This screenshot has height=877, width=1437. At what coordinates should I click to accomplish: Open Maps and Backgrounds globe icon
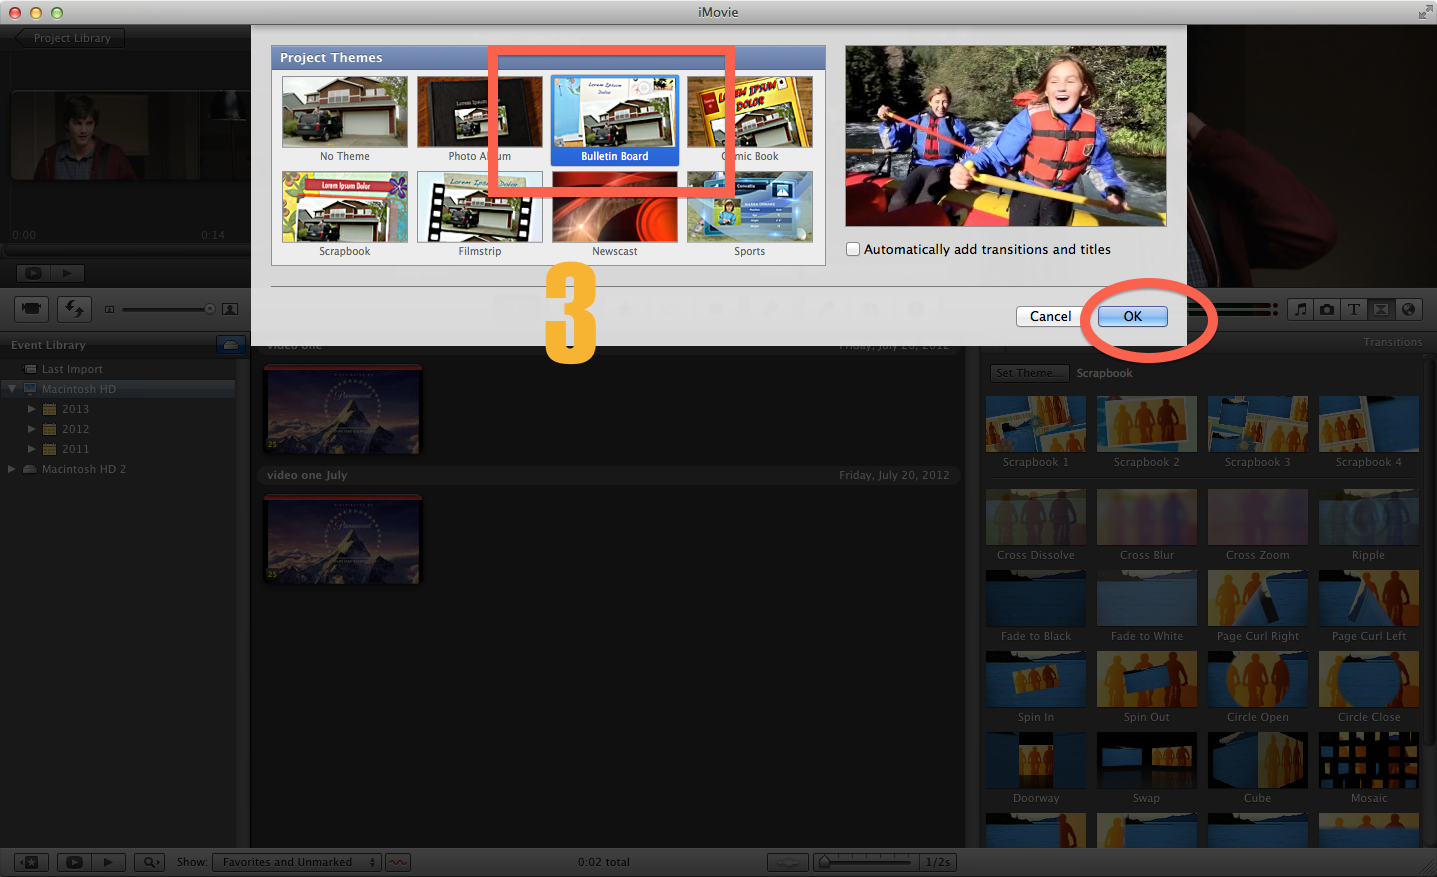(1408, 309)
